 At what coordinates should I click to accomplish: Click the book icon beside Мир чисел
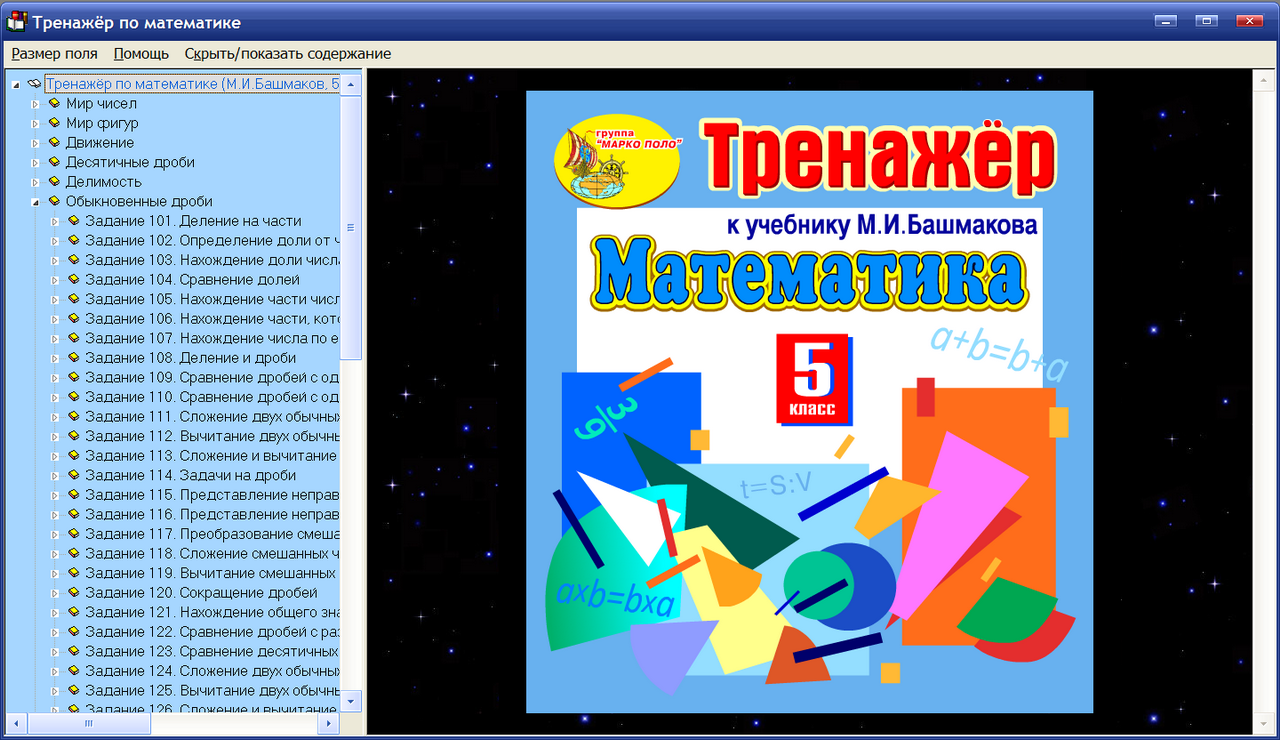[x=54, y=103]
